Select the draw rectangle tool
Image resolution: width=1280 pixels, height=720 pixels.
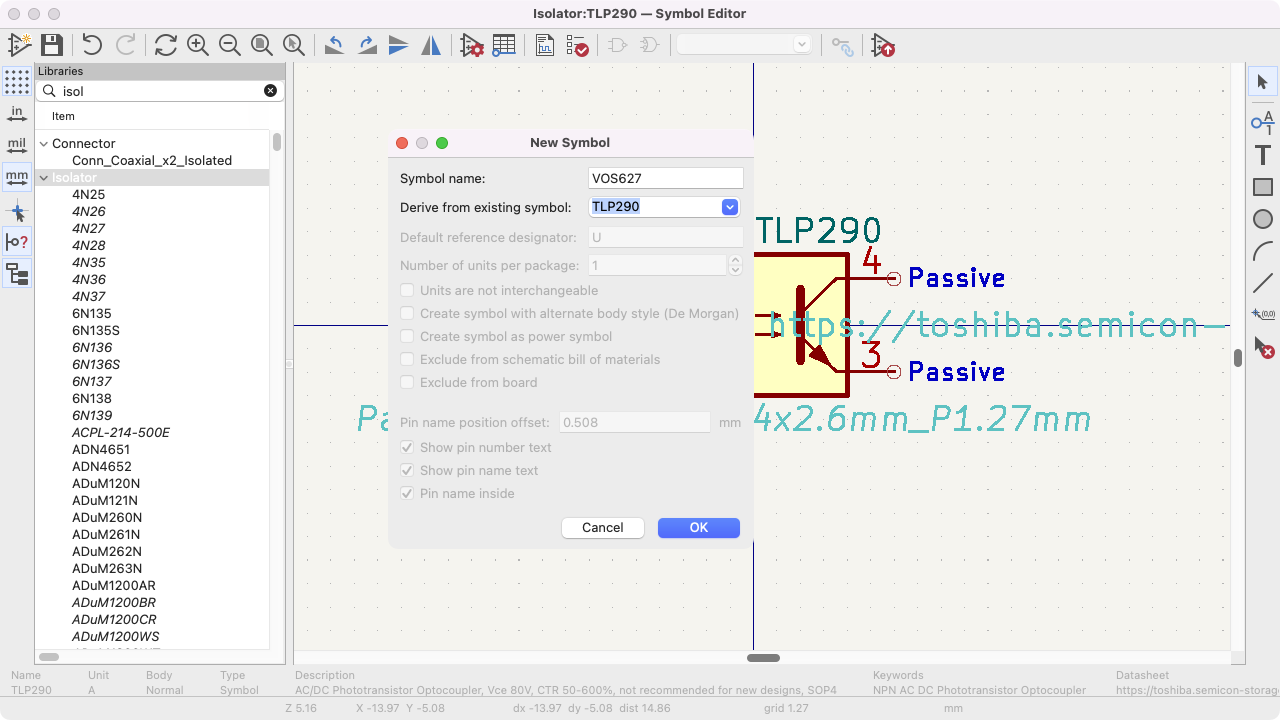(1262, 187)
